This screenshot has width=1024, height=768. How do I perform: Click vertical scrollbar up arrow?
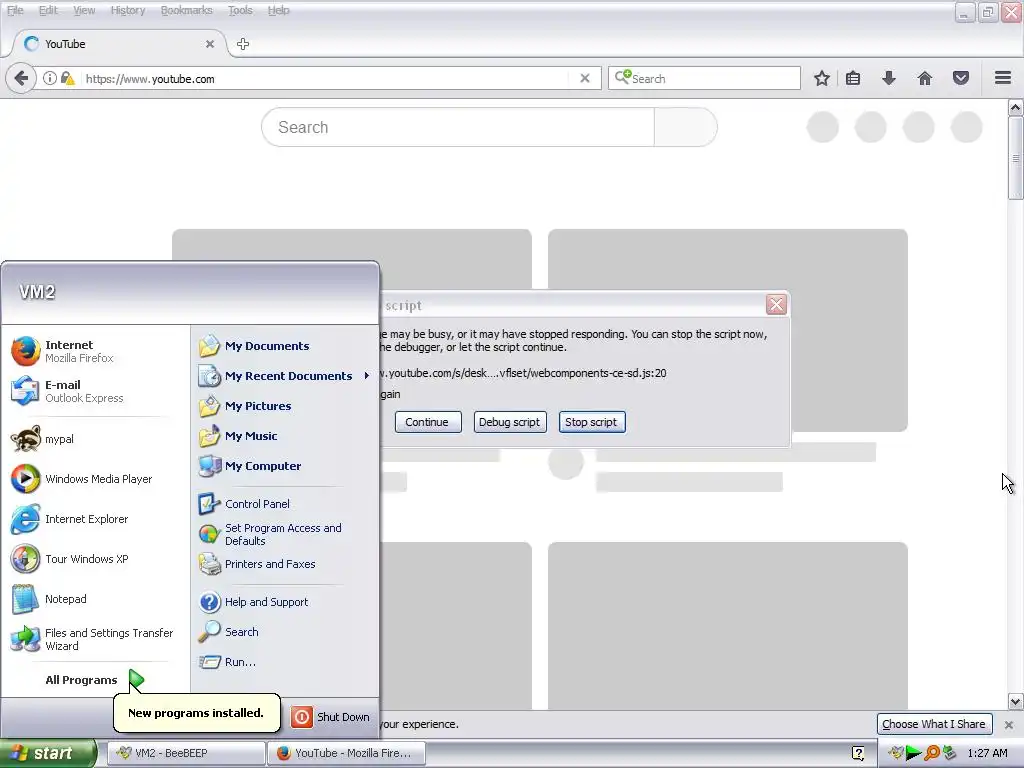(1016, 108)
